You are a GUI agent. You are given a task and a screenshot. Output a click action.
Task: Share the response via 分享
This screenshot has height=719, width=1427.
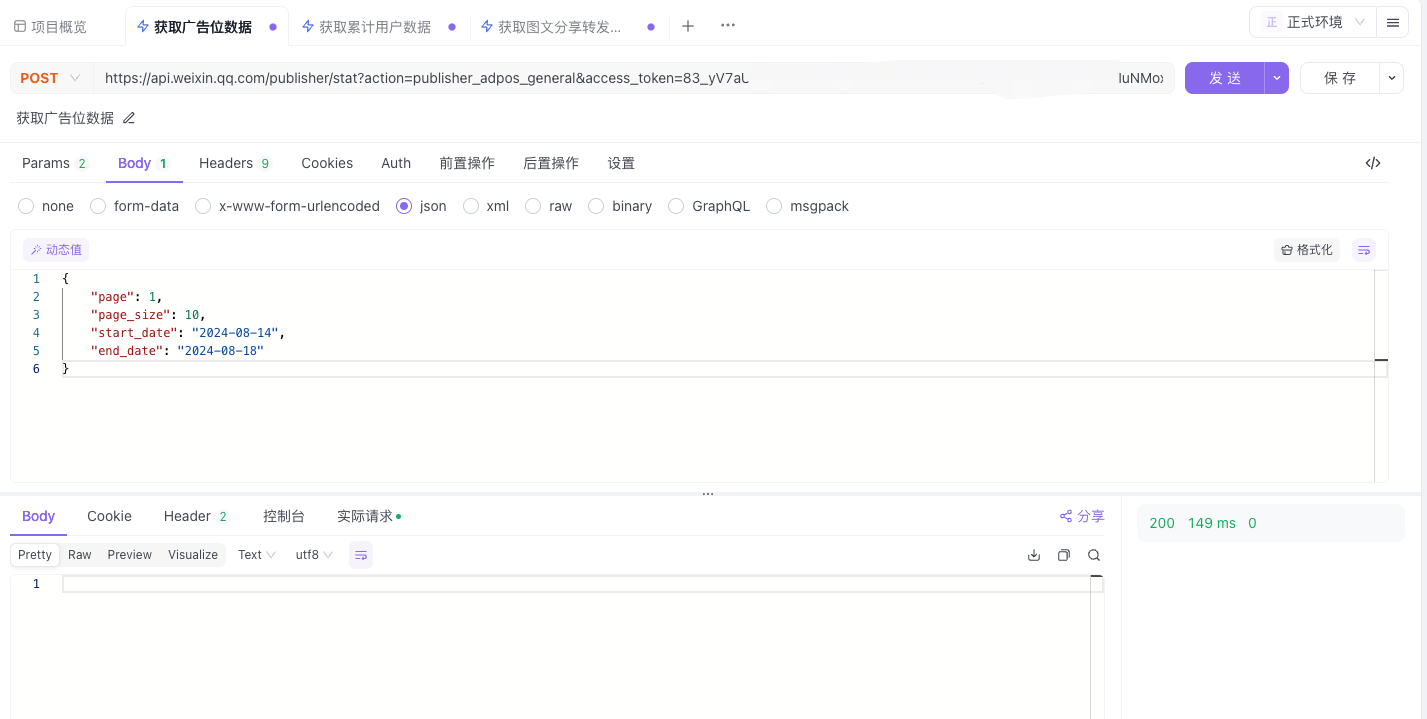tap(1082, 516)
